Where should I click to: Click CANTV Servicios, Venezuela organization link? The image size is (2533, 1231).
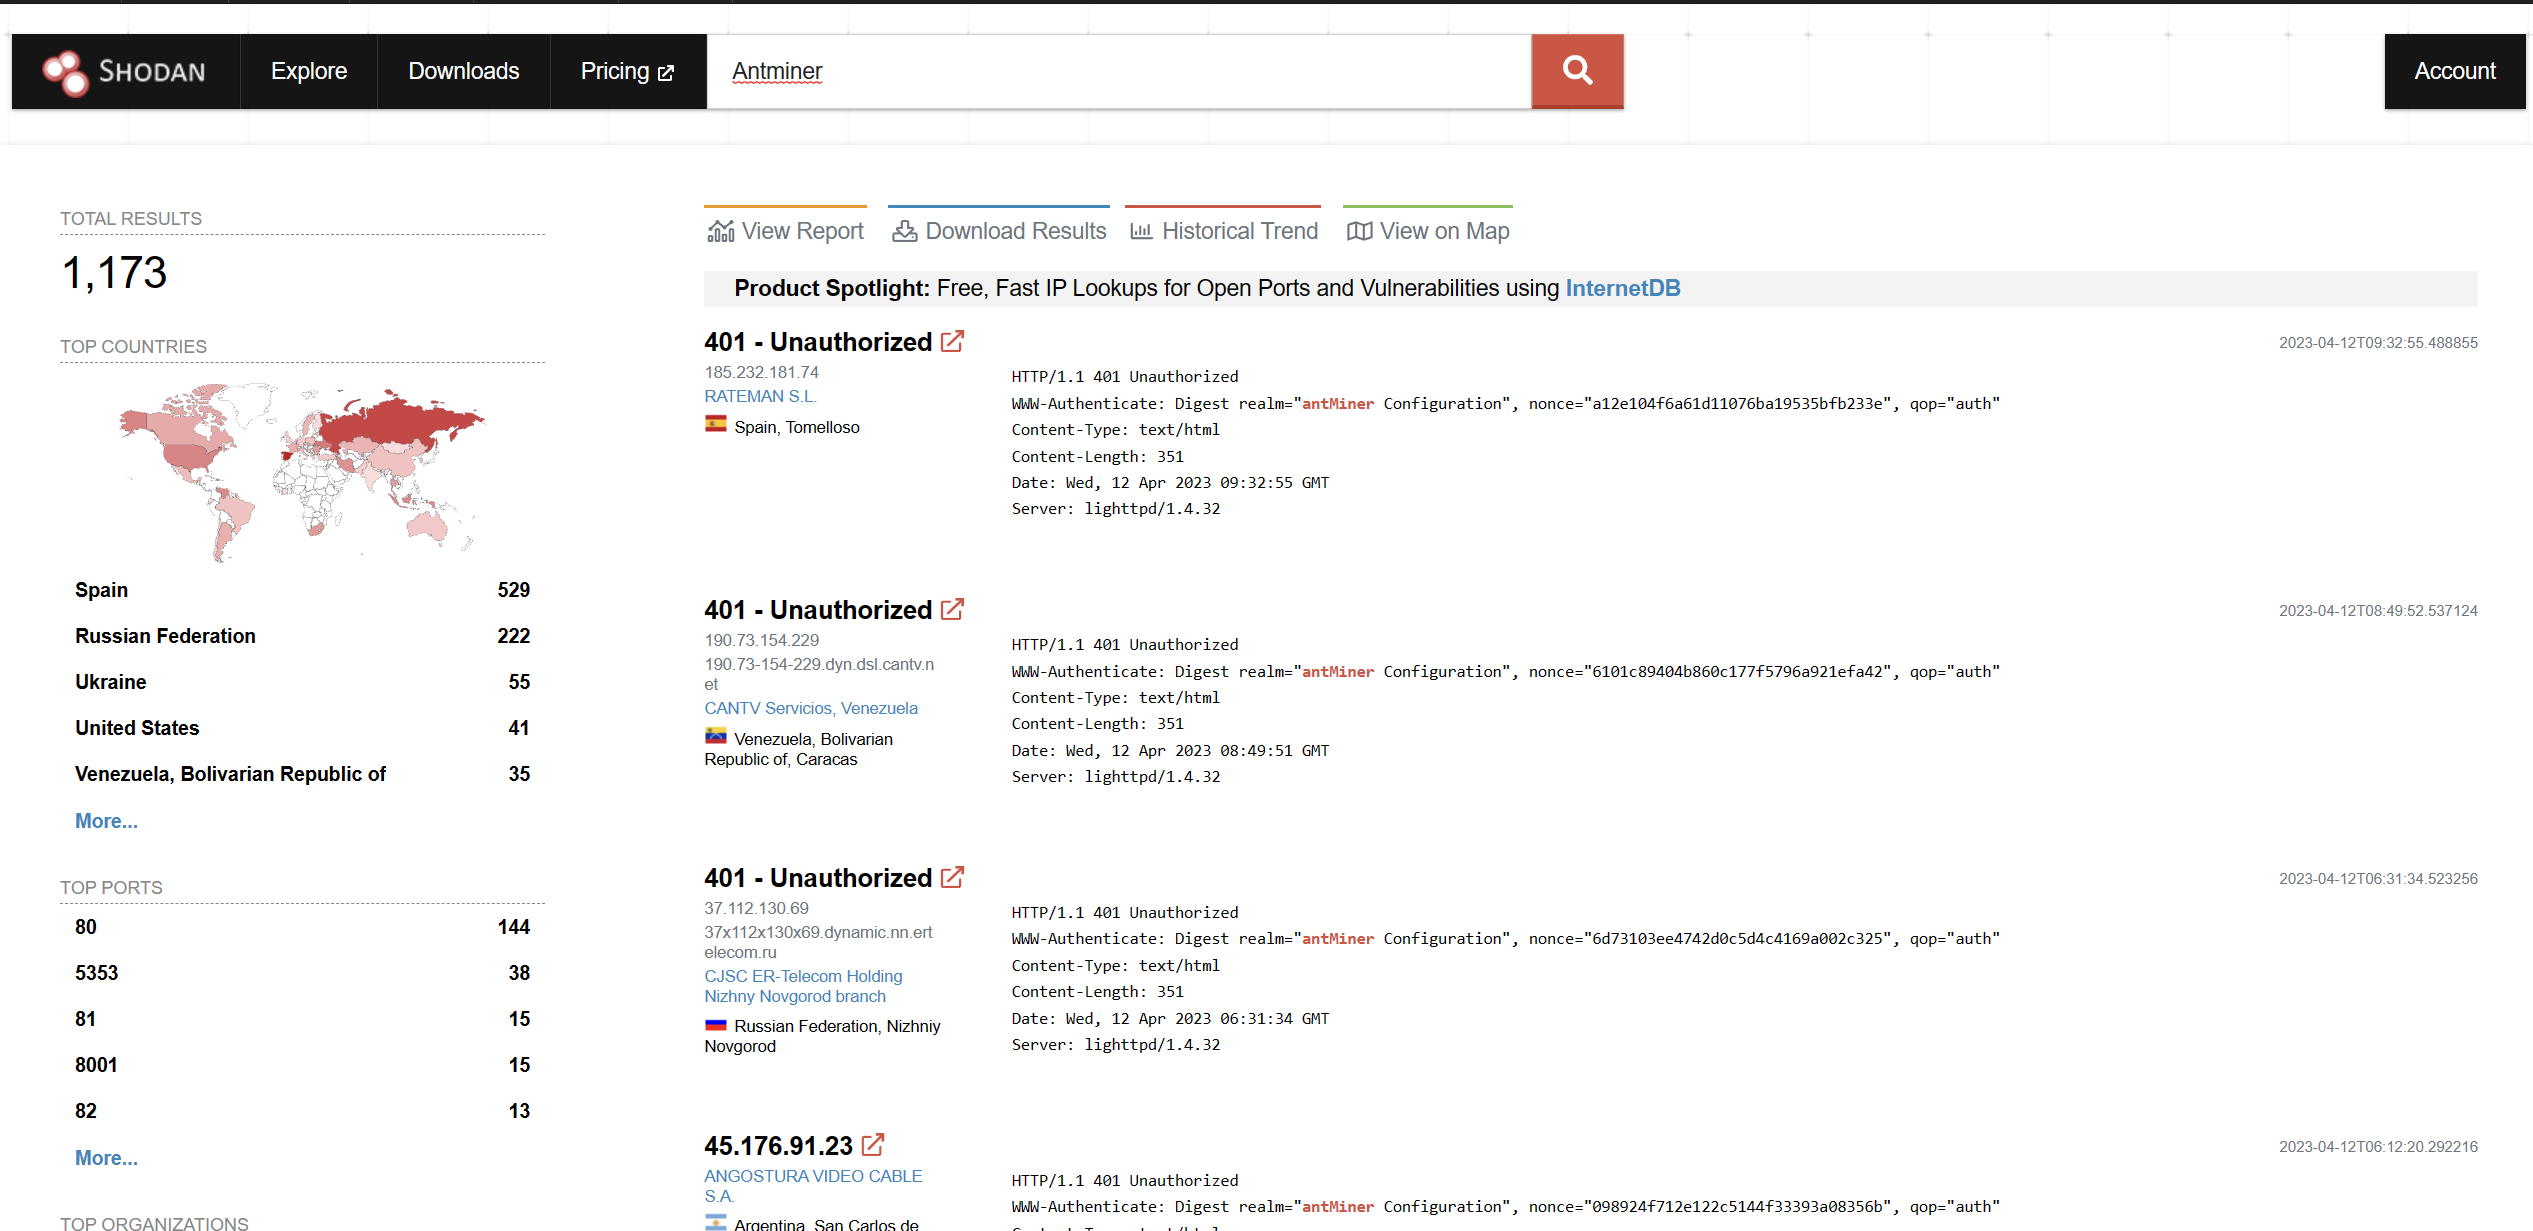[x=810, y=708]
